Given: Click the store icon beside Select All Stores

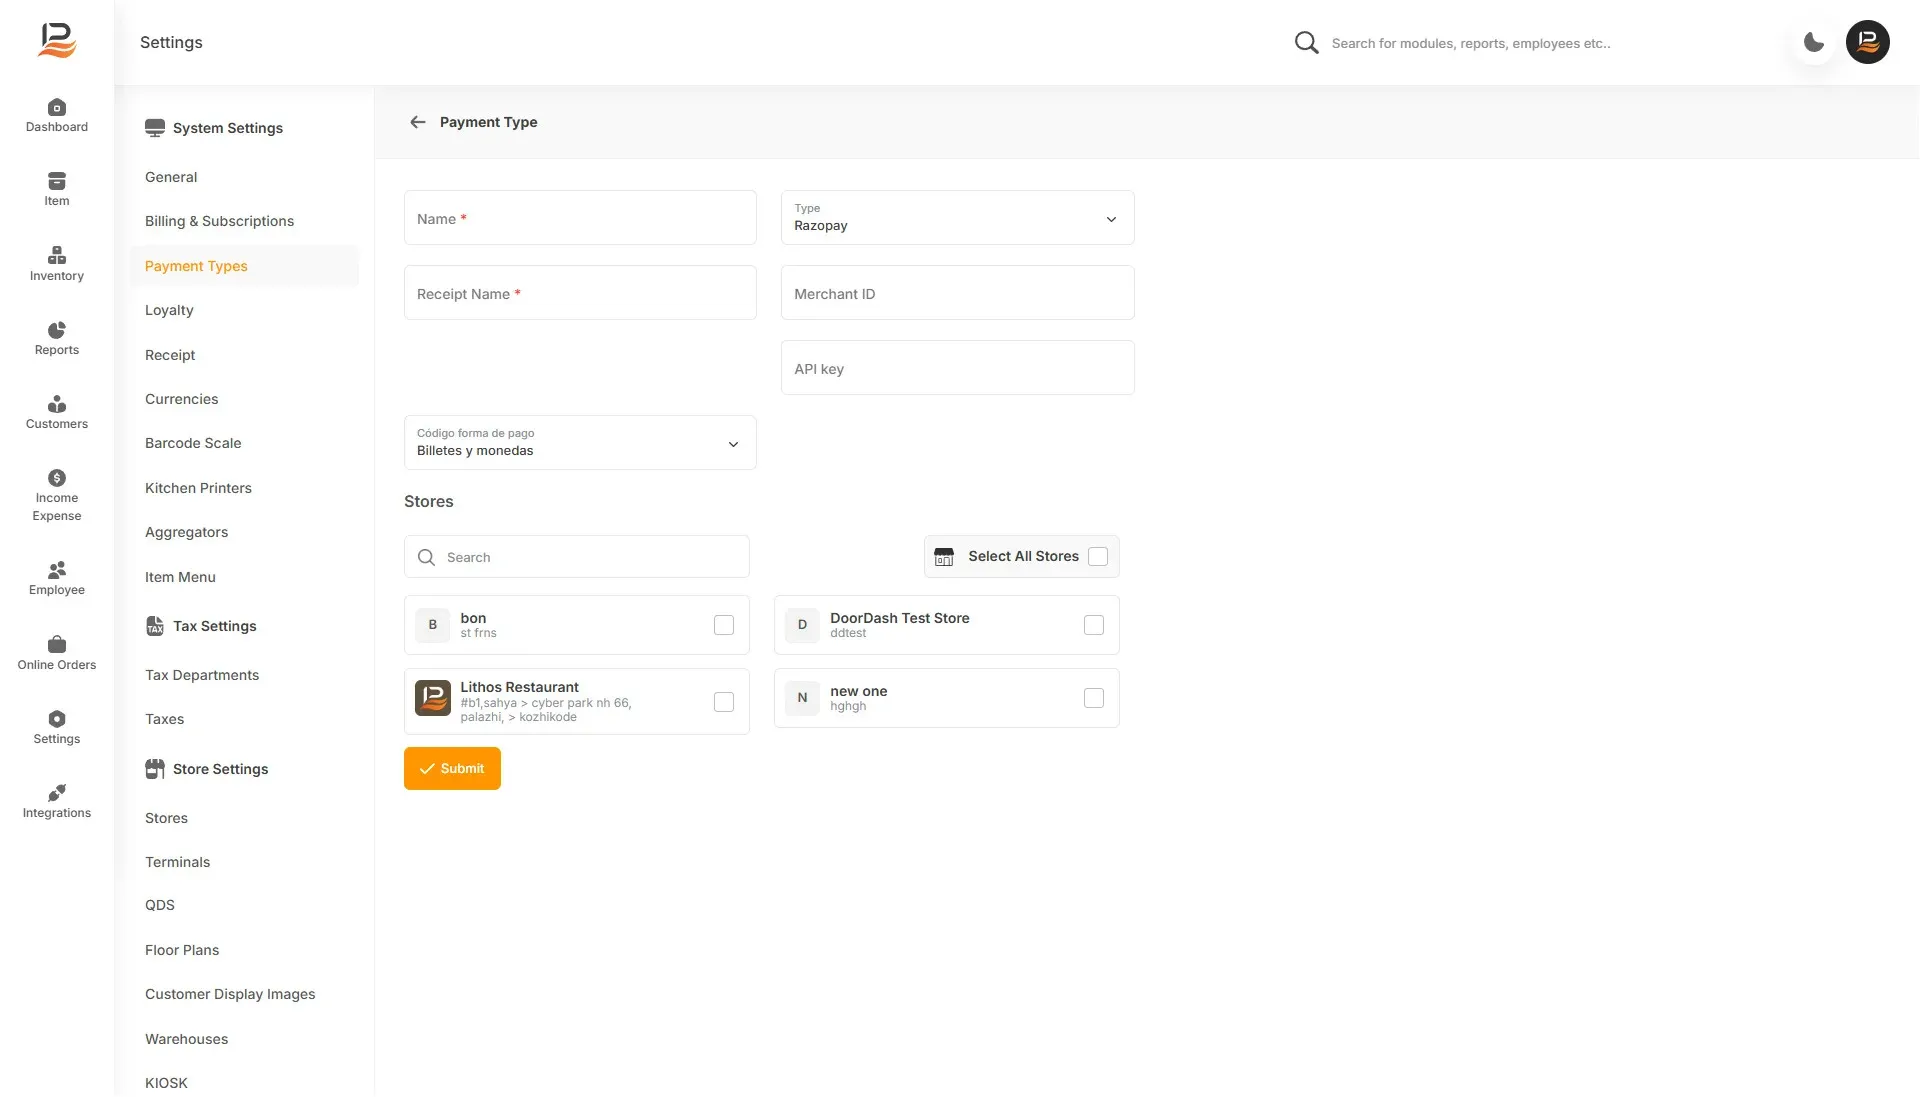Looking at the screenshot, I should tap(944, 557).
